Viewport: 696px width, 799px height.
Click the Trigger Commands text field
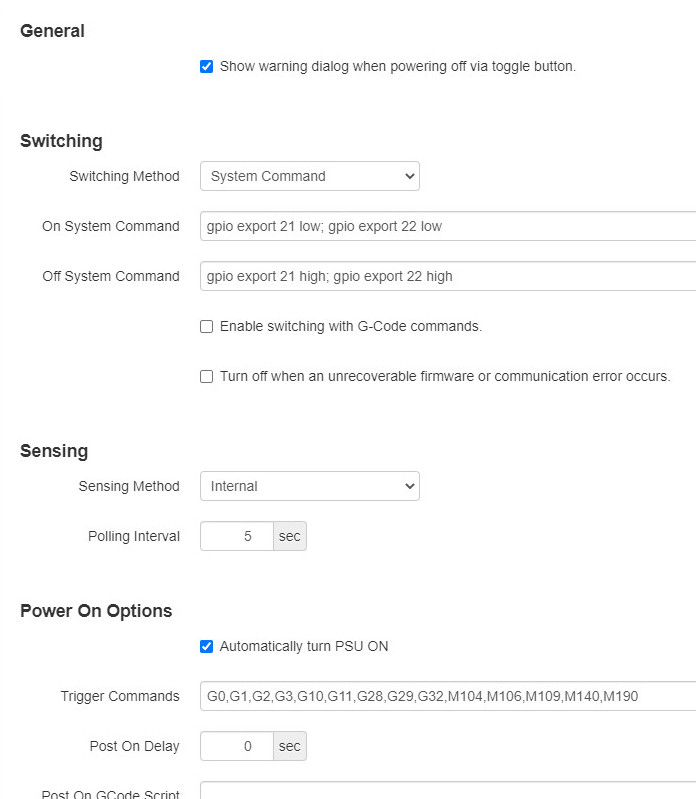447,696
